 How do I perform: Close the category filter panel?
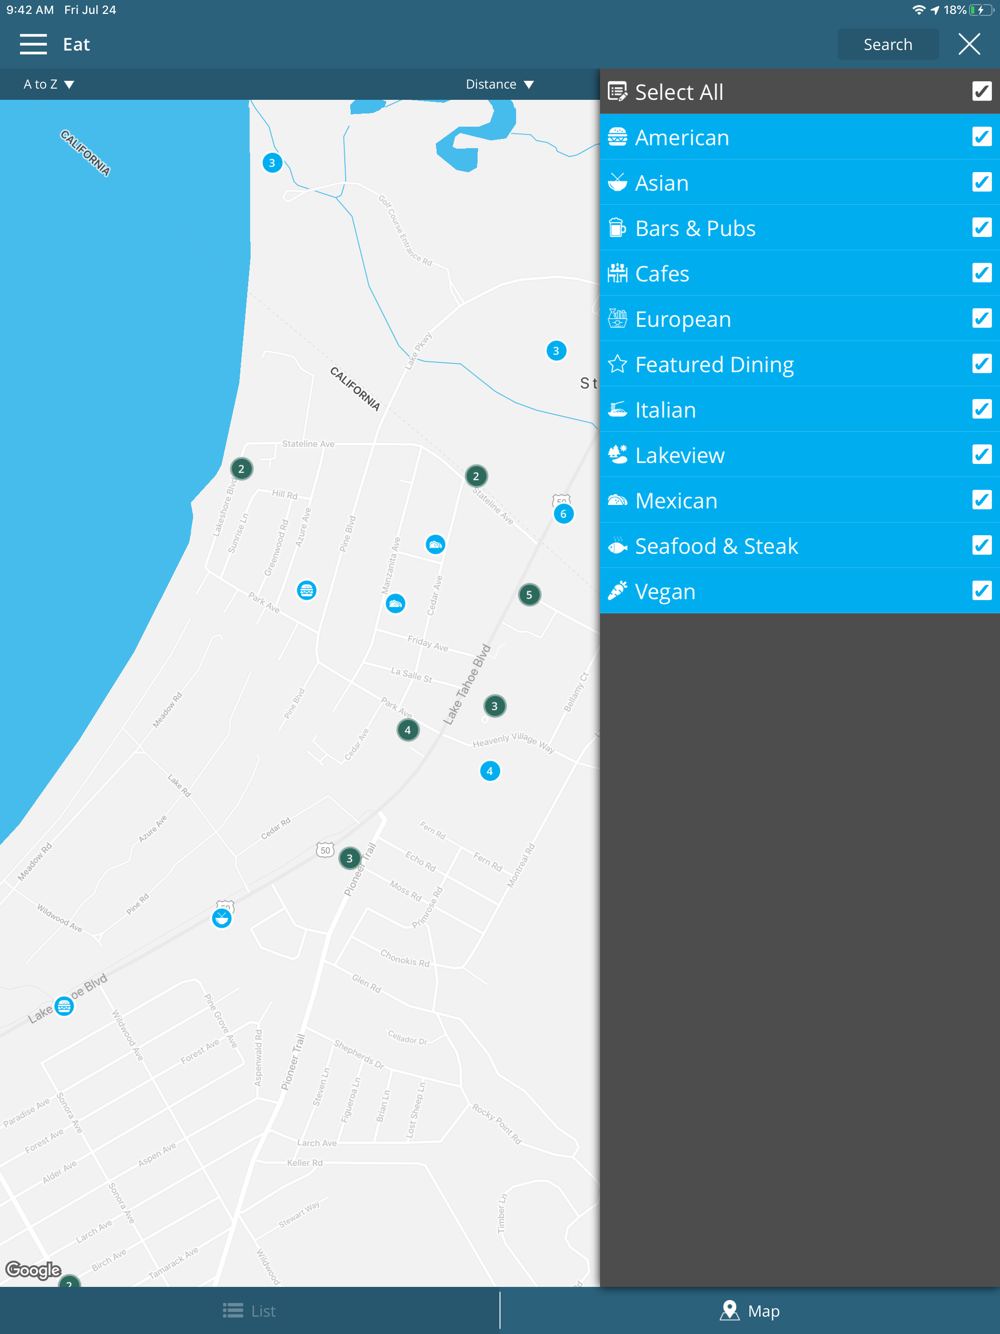coord(969,44)
